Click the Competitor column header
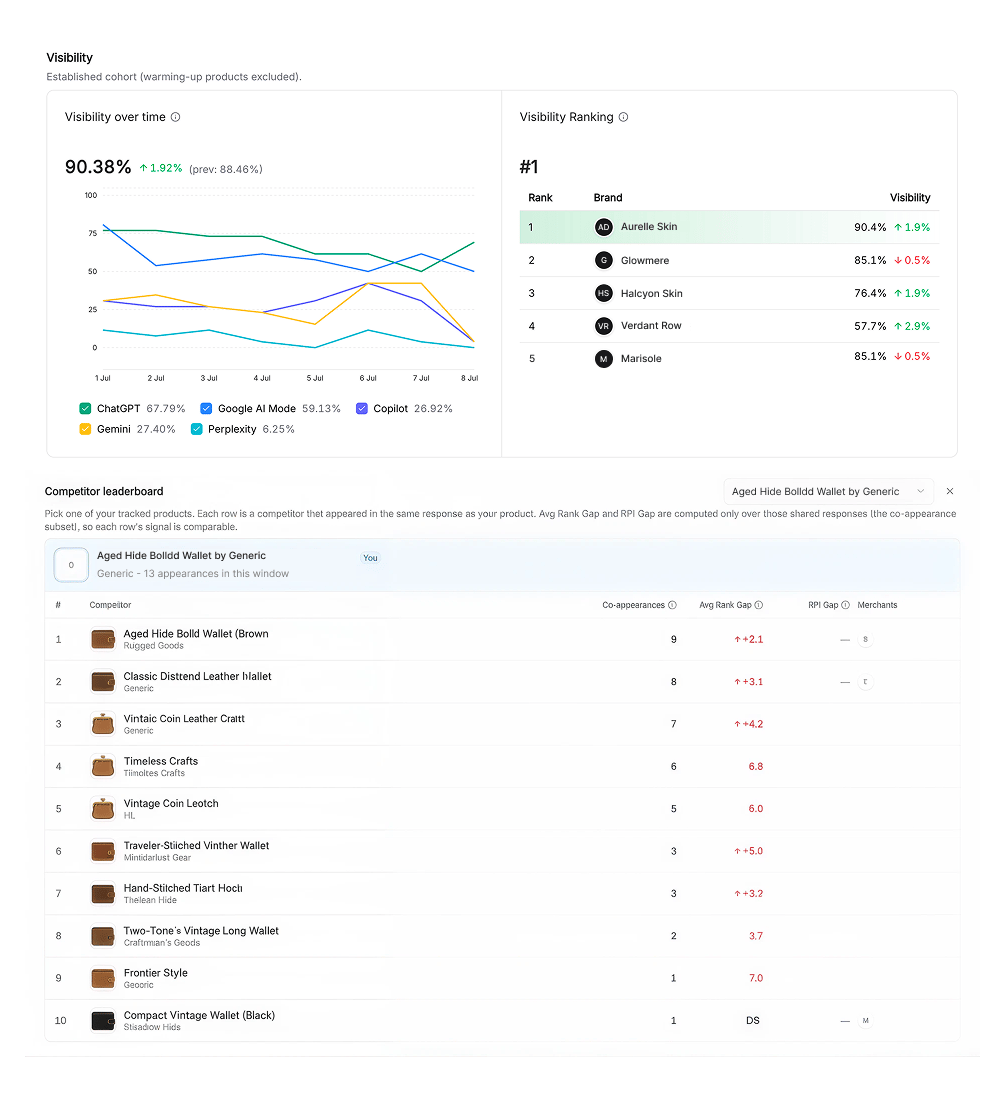The width and height of the screenshot is (1004, 1097). coord(110,605)
